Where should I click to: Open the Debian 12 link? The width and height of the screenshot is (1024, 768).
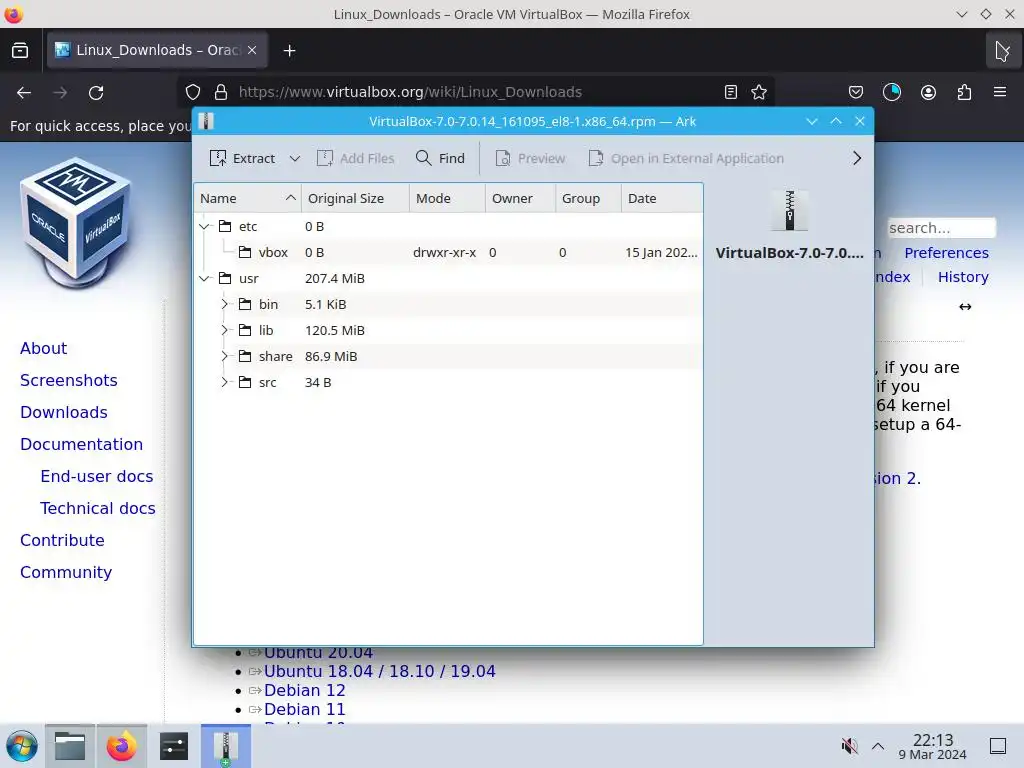[x=304, y=690]
